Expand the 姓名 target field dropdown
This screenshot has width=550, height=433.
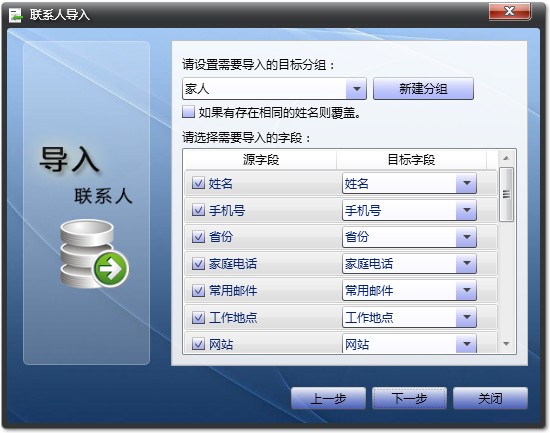tap(466, 183)
